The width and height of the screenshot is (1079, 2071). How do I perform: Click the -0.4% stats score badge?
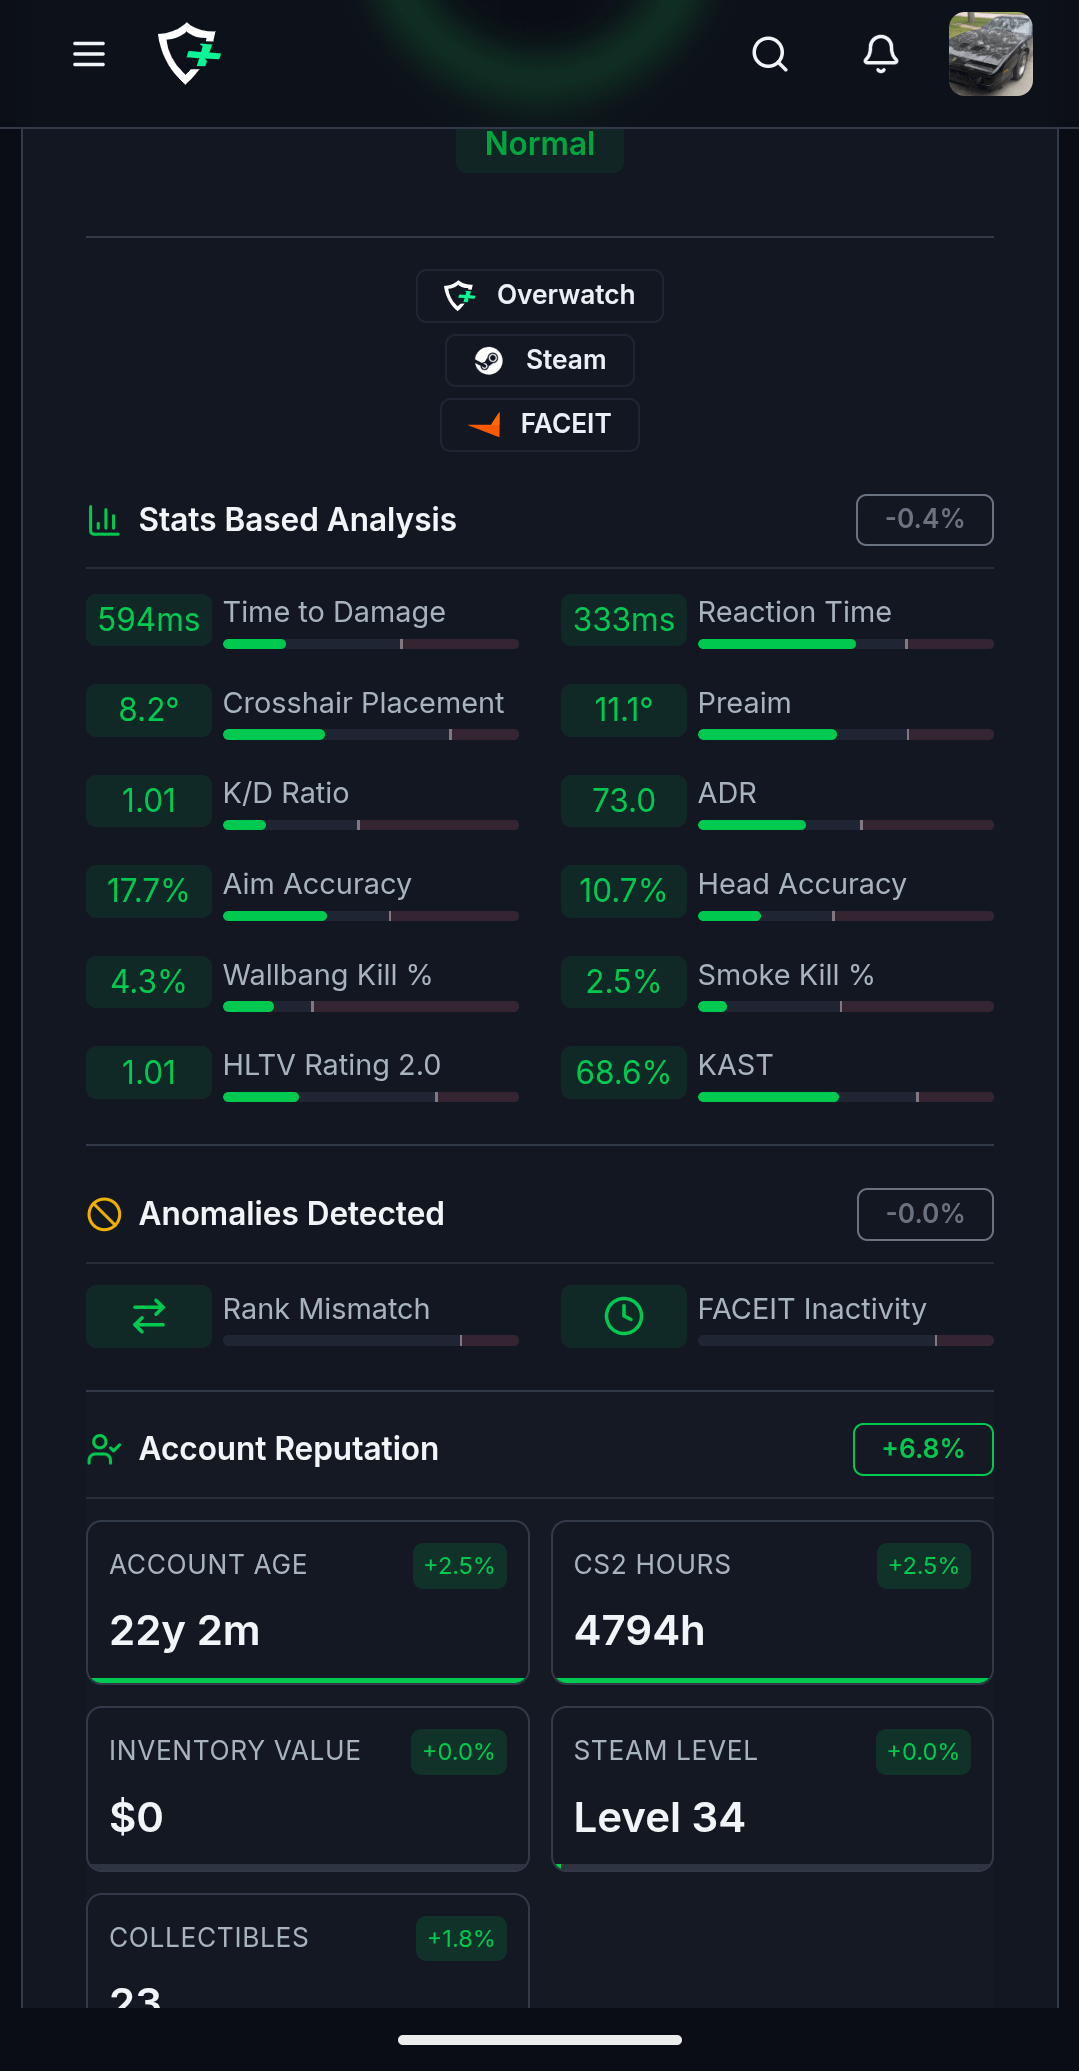tap(924, 520)
